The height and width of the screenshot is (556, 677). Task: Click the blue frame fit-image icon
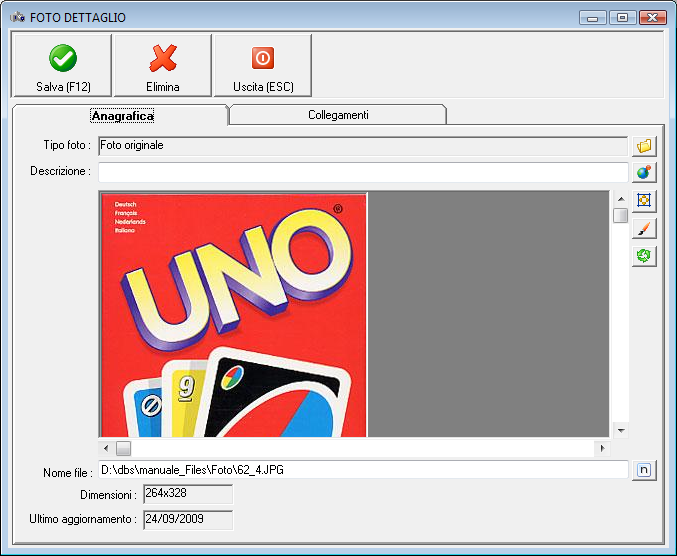[x=644, y=200]
